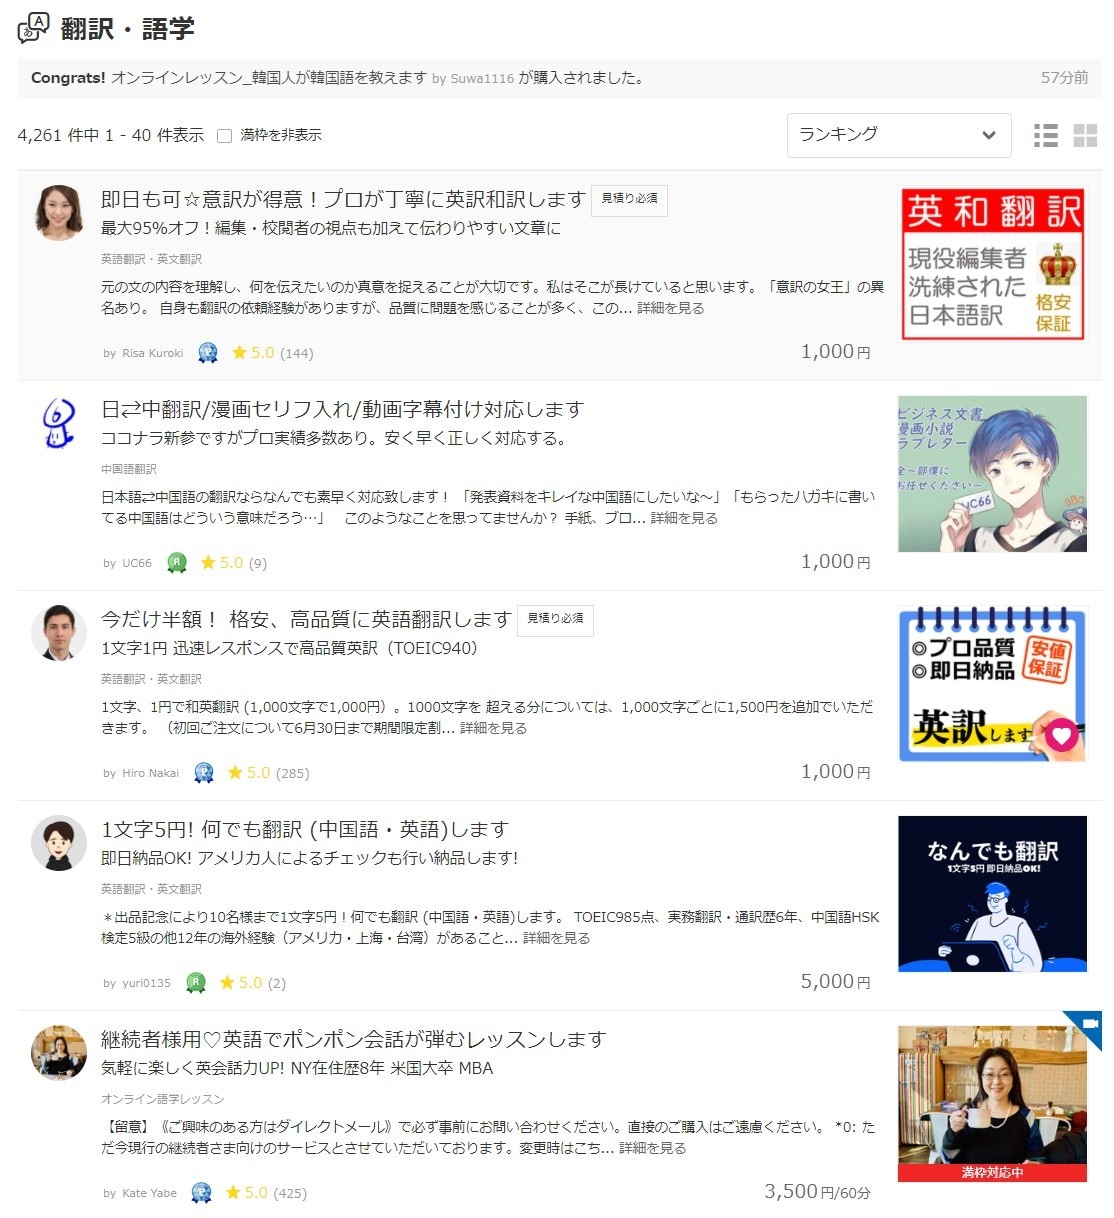Click the 5,000円 price
Viewport: 1114px width, 1218px height.
coord(836,982)
